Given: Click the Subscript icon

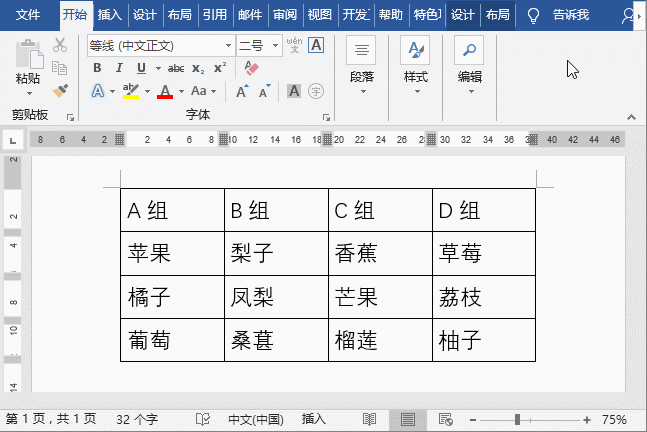Looking at the screenshot, I should coord(198,68).
